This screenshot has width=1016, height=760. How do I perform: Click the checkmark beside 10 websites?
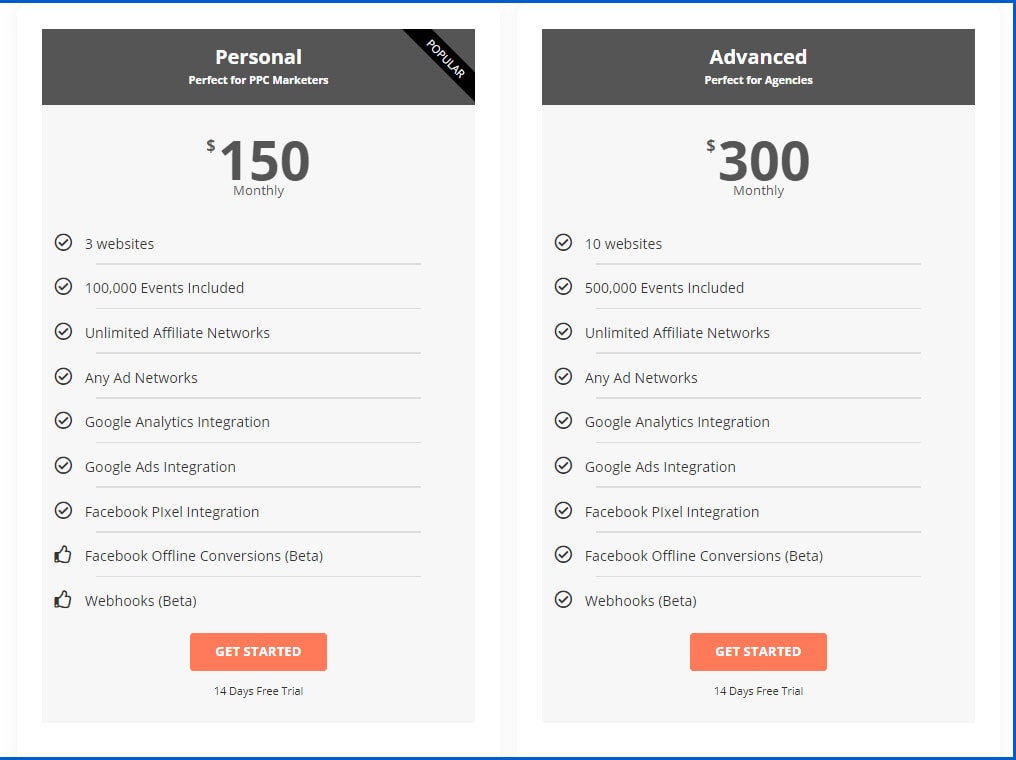564,242
